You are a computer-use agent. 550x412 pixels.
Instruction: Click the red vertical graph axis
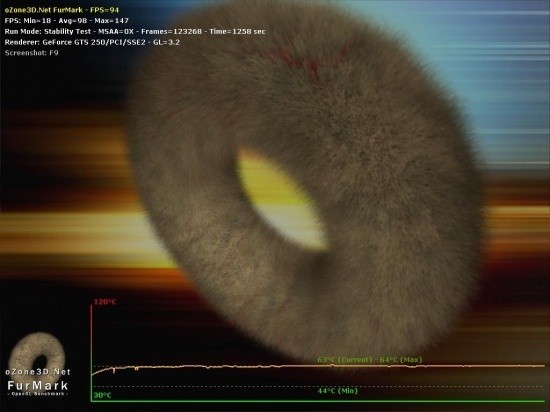click(91, 352)
